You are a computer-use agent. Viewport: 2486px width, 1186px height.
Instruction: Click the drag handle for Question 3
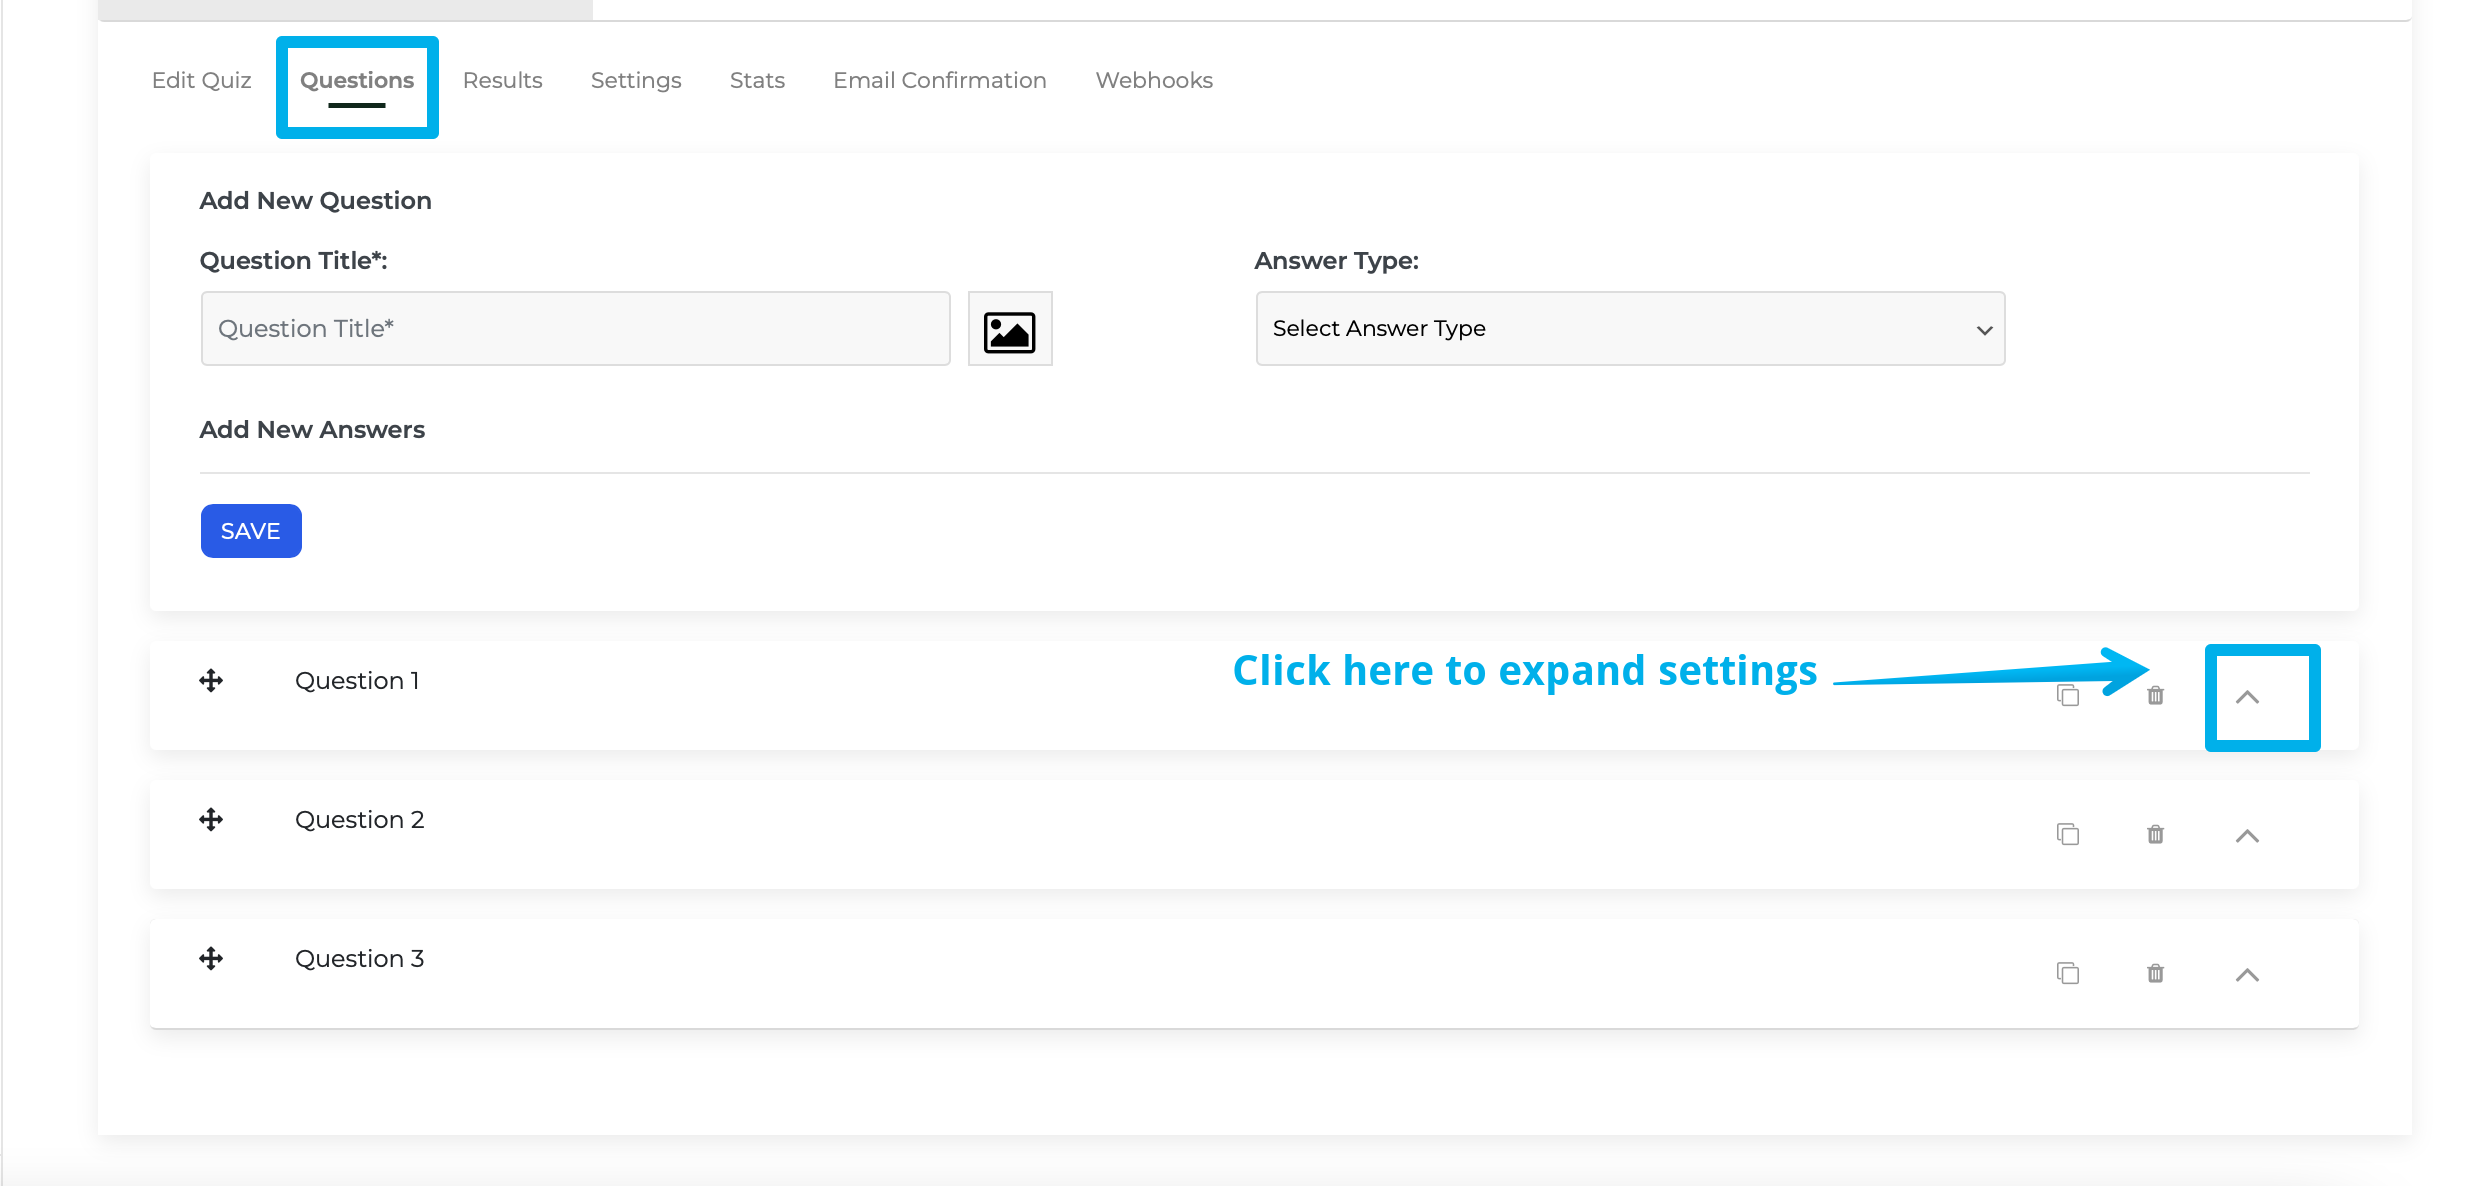(x=211, y=958)
